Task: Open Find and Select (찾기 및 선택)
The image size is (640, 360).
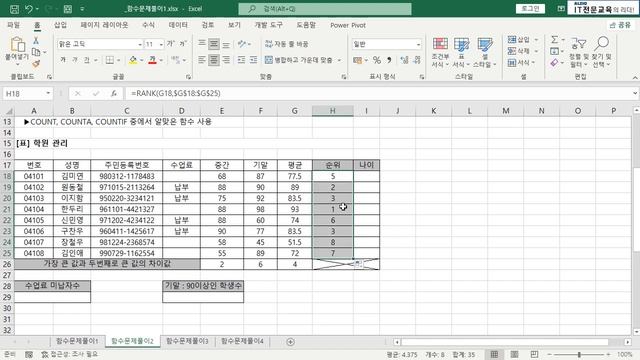Action: pyautogui.click(x=602, y=52)
